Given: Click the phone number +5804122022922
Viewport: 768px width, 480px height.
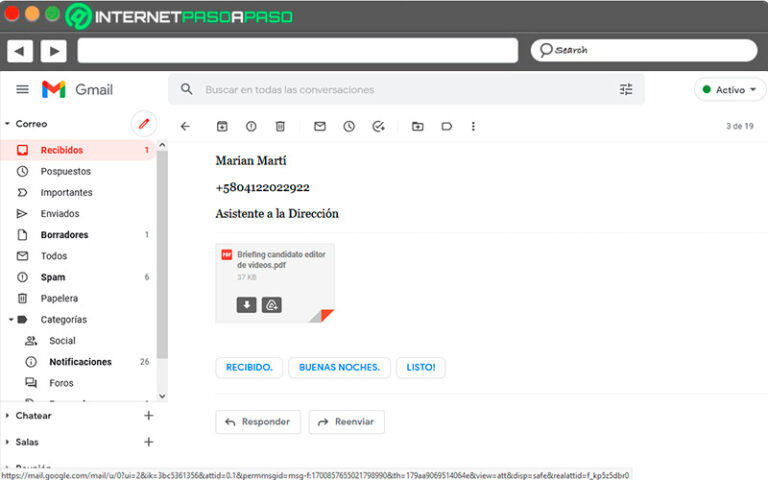Looking at the screenshot, I should pos(263,187).
